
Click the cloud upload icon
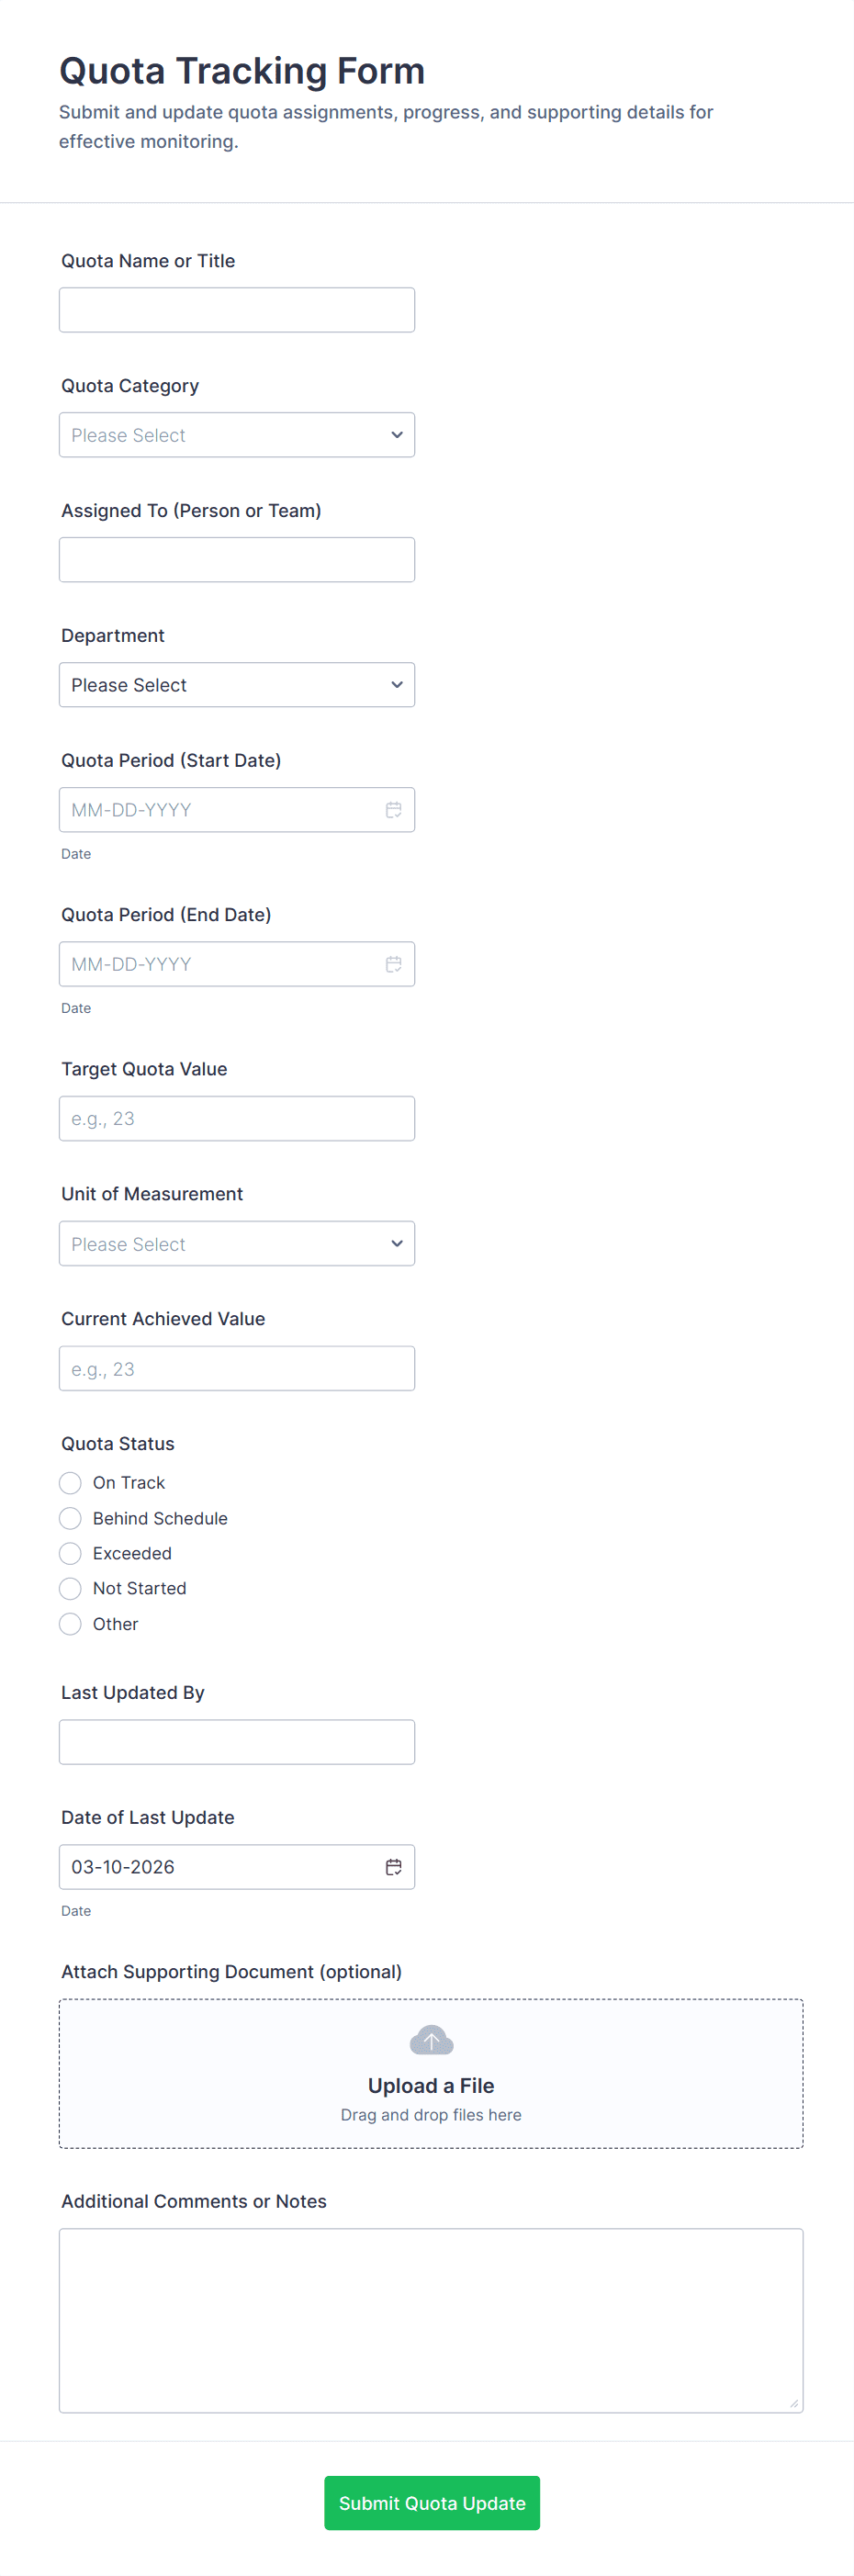(x=431, y=2040)
